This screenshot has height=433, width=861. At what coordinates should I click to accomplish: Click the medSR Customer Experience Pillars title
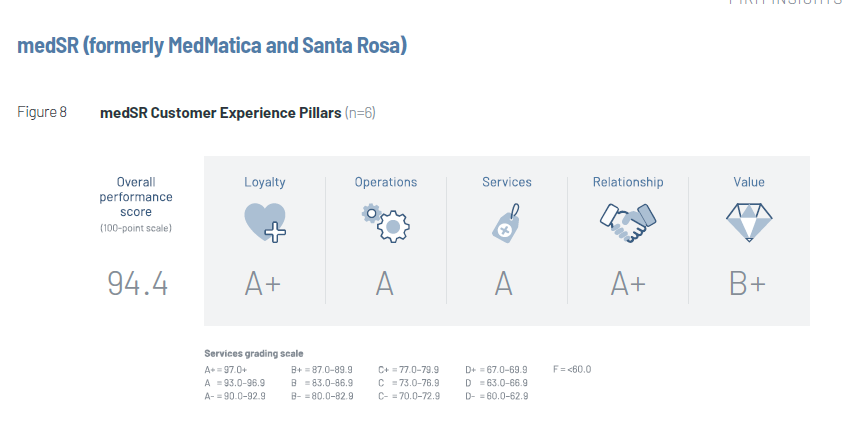(221, 113)
